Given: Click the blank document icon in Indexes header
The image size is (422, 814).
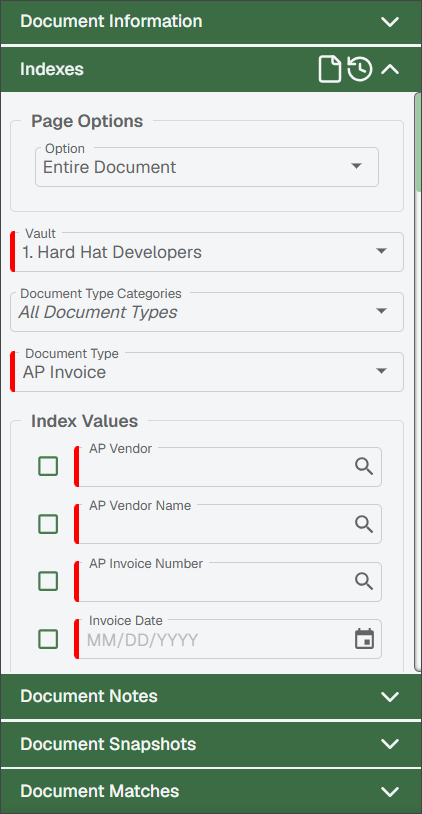Looking at the screenshot, I should 330,70.
